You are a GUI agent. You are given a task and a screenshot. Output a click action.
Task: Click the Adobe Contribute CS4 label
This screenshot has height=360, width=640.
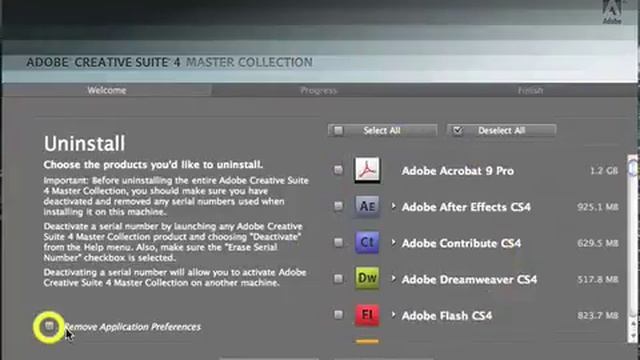[x=461, y=243]
